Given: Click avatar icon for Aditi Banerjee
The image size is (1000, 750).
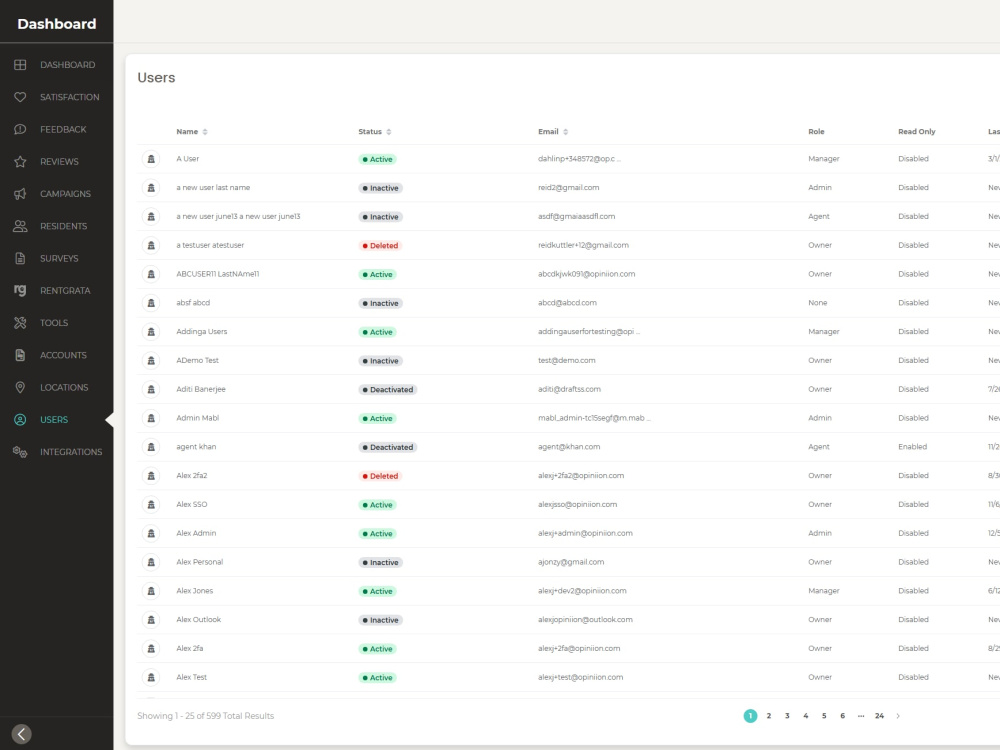Looking at the screenshot, I should point(151,389).
